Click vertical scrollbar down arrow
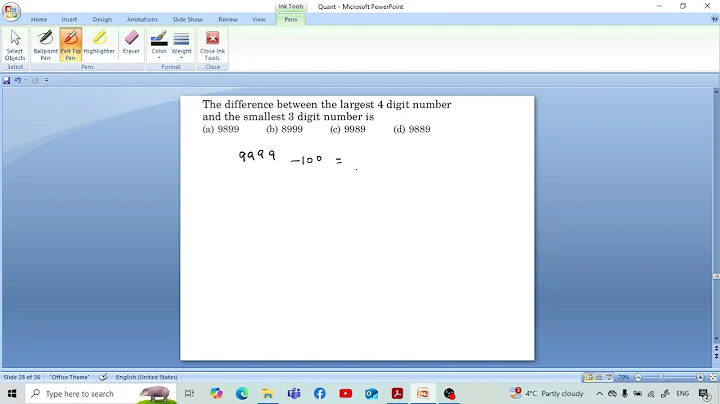 pos(716,339)
